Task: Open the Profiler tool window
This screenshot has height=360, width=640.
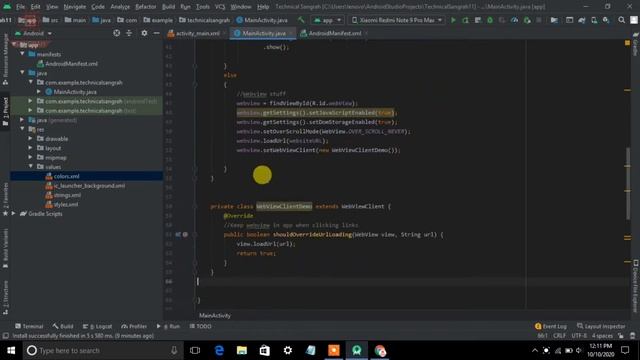Action: click(x=134, y=326)
